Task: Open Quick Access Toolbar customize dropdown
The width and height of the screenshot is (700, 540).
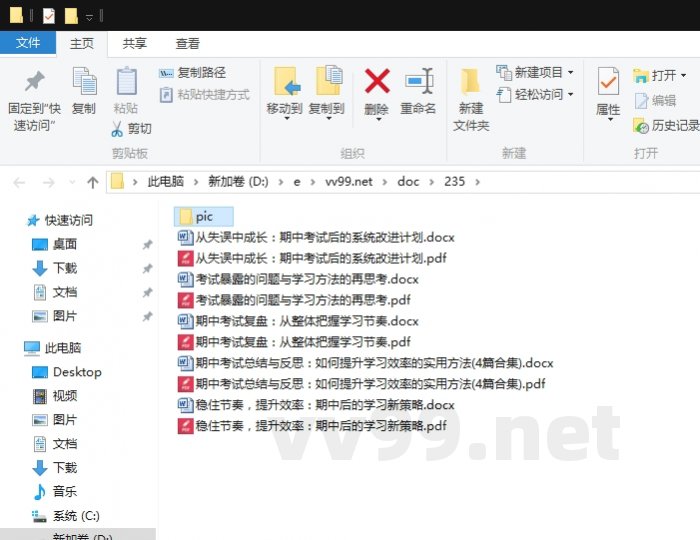Action: (89, 17)
